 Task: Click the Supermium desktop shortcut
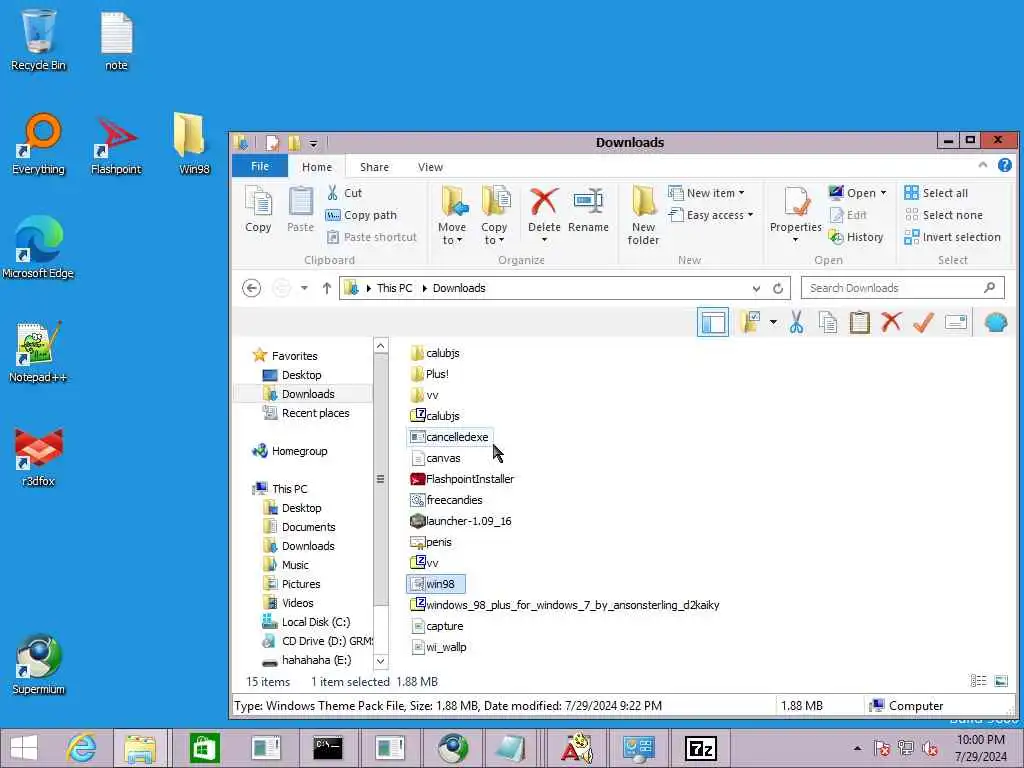pyautogui.click(x=38, y=665)
